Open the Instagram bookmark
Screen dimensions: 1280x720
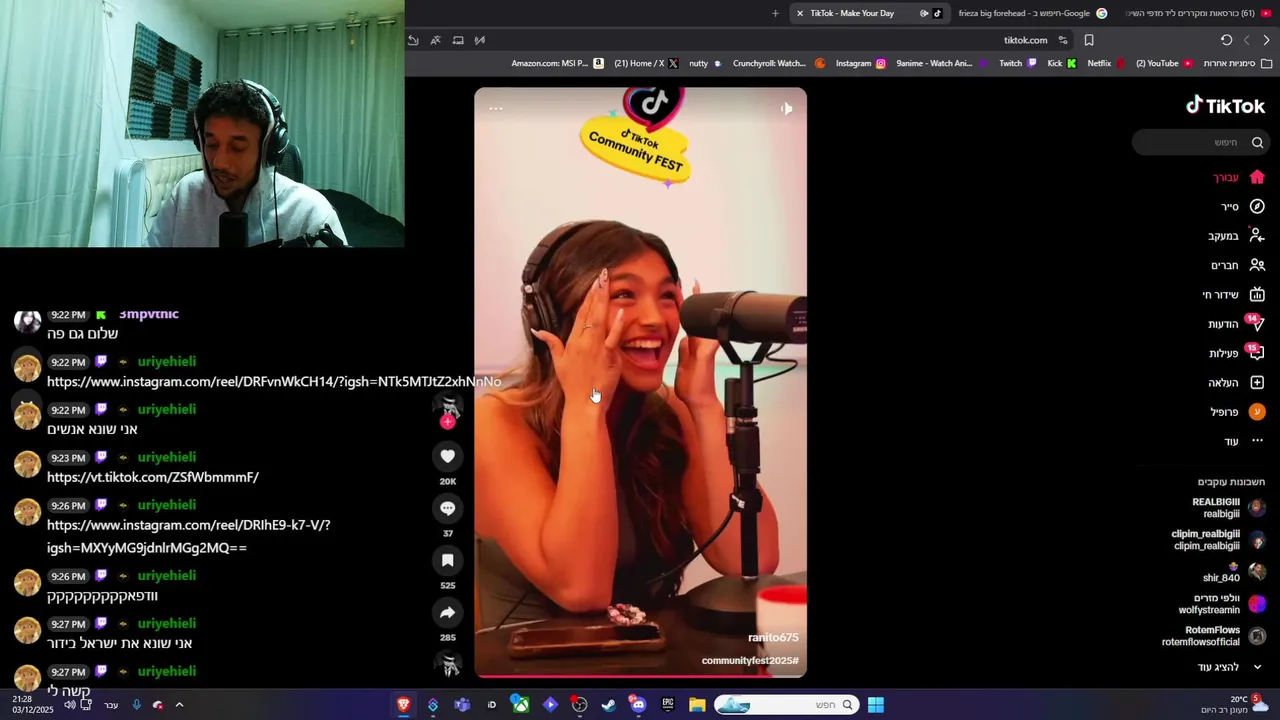[x=860, y=63]
